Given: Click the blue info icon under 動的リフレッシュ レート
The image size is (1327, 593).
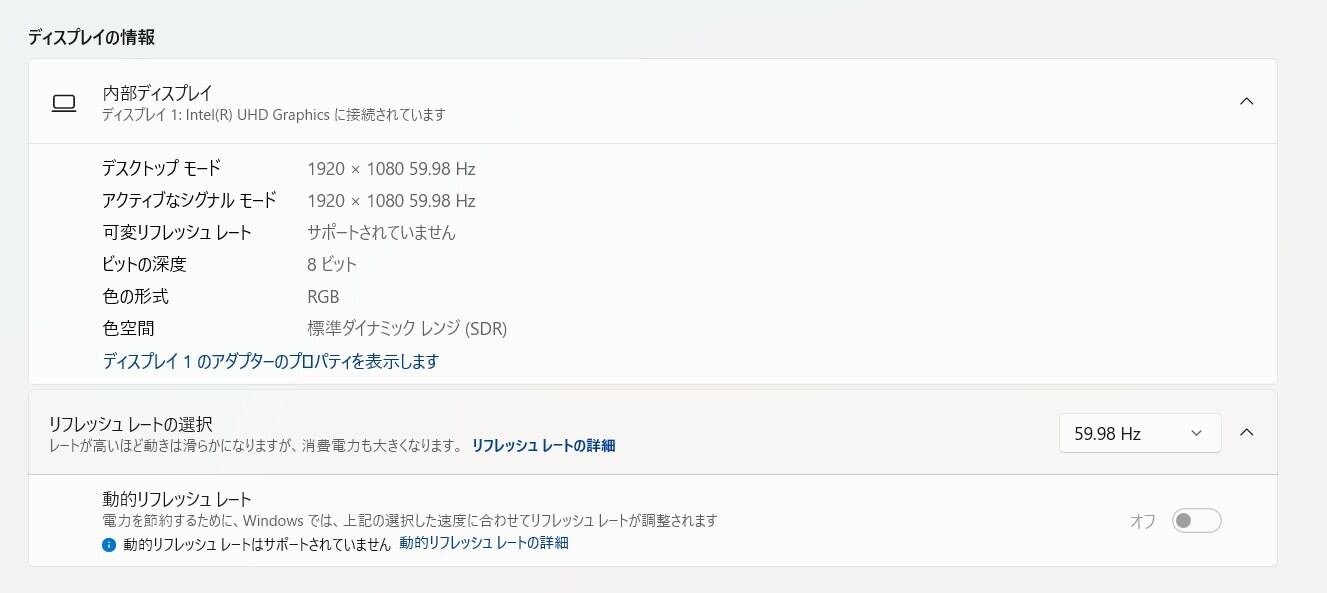Looking at the screenshot, I should click(x=109, y=545).
